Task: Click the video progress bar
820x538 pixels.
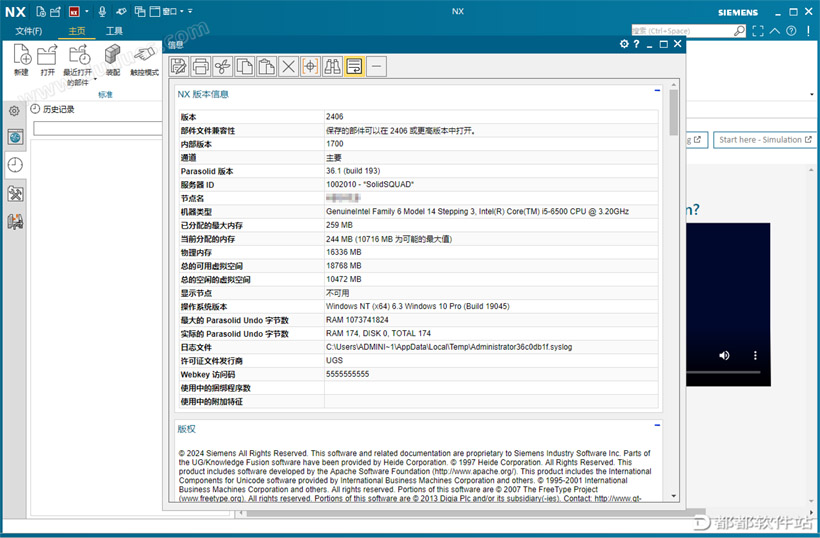Action: tap(723, 372)
